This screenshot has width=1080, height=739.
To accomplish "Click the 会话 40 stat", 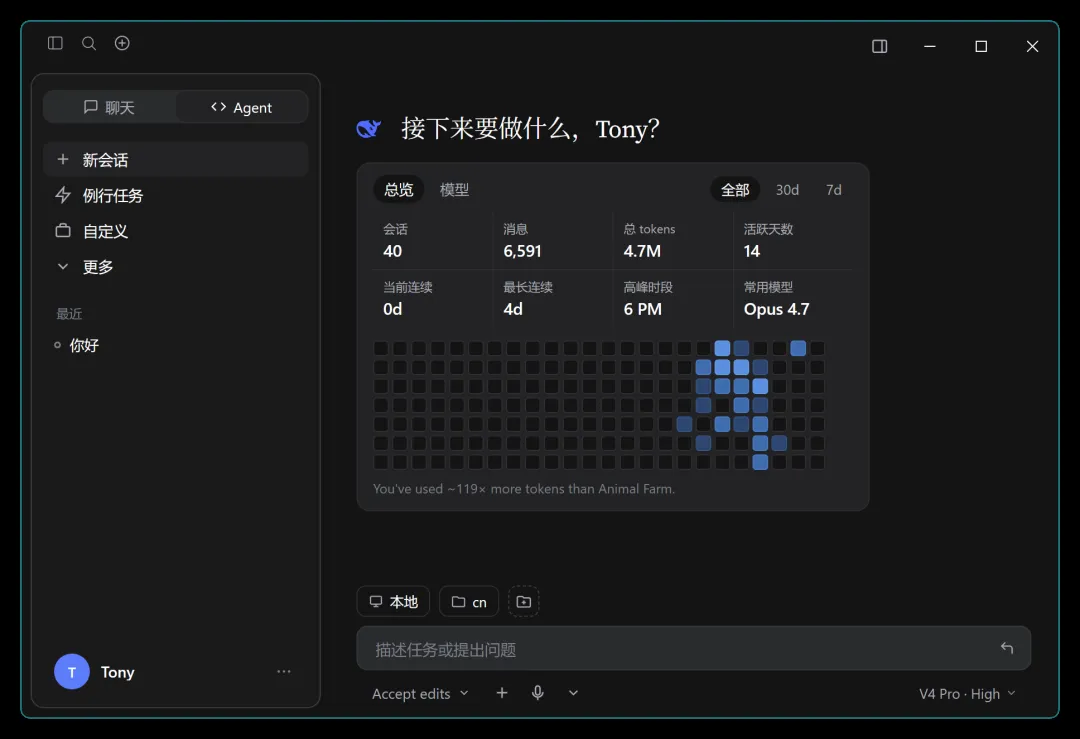I will point(433,240).
